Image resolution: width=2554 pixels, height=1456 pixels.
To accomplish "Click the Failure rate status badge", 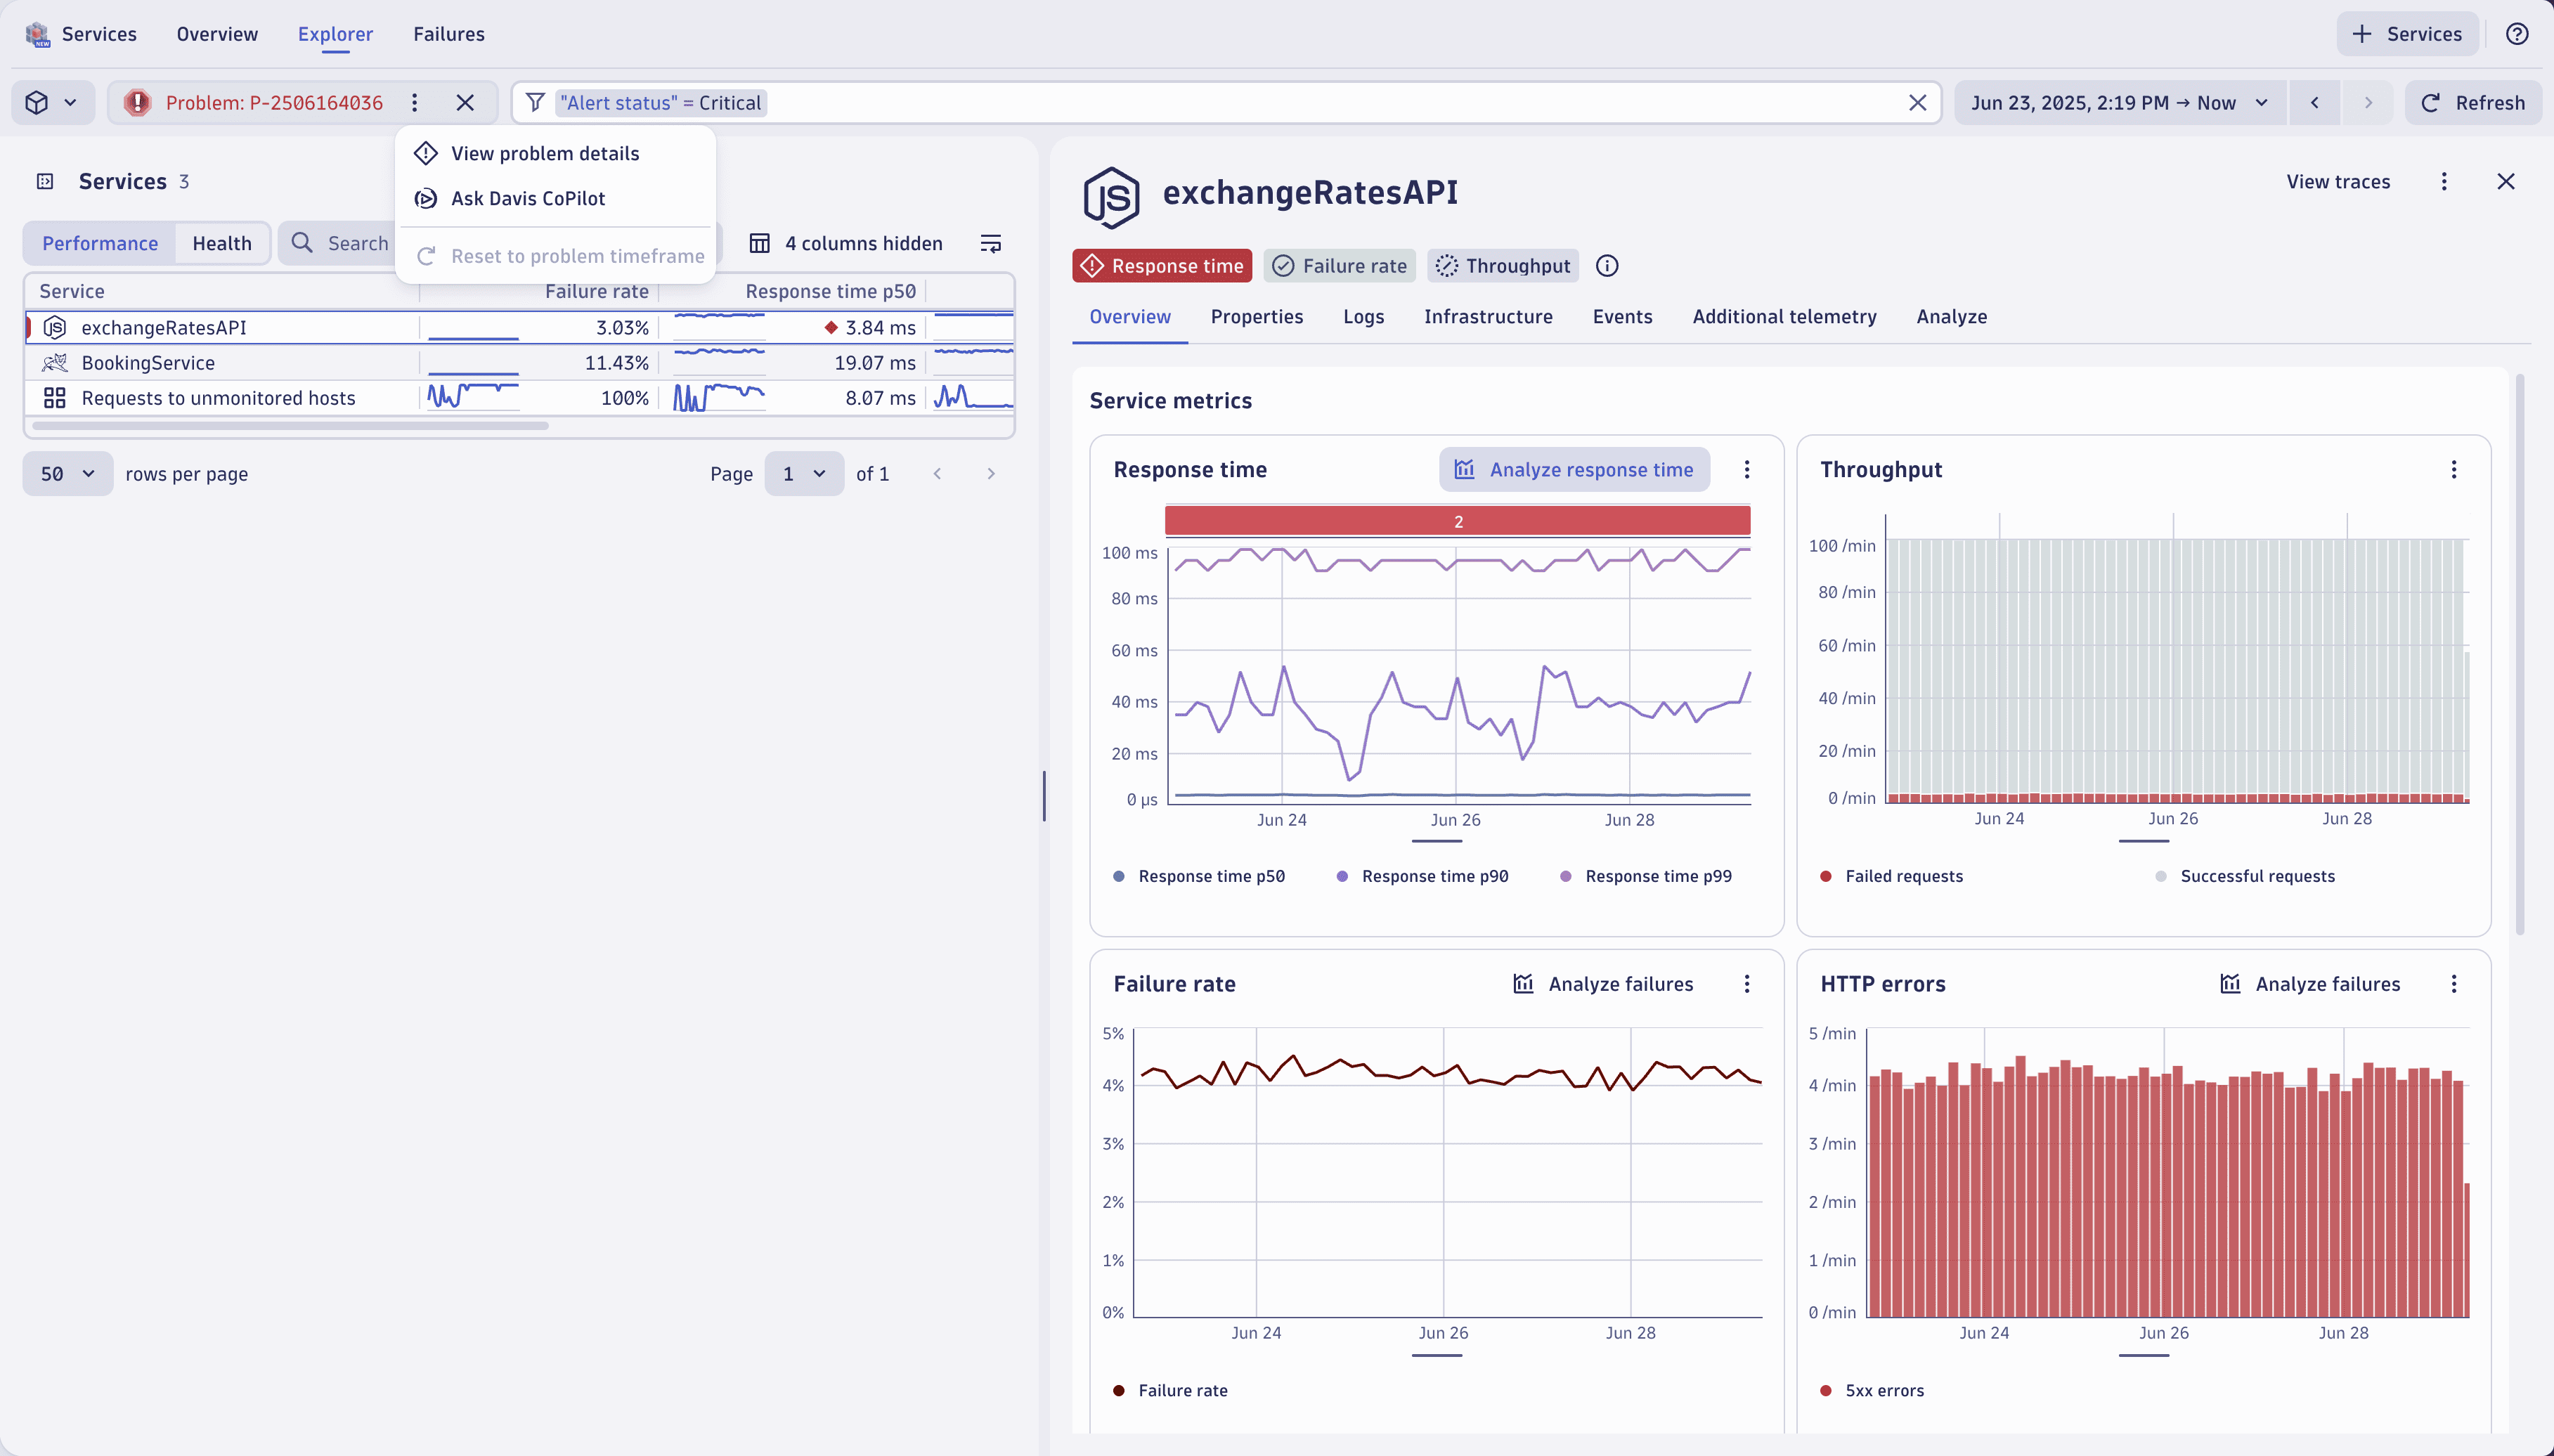I will click(x=1339, y=265).
